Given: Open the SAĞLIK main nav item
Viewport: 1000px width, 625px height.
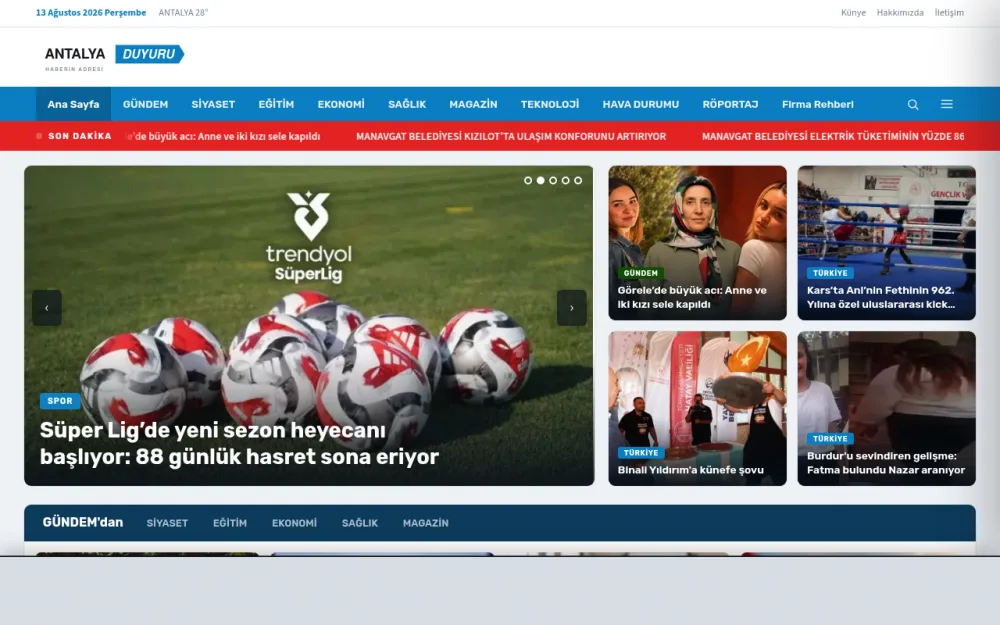Looking at the screenshot, I should point(407,104).
